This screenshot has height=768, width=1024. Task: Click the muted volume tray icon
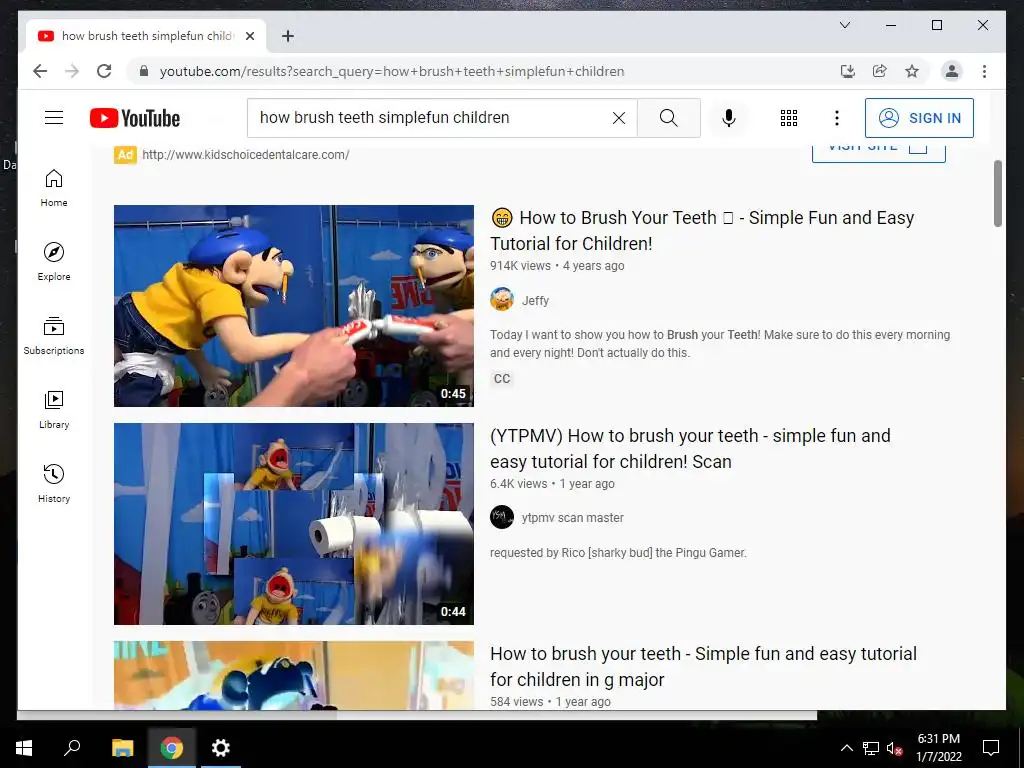[x=894, y=748]
